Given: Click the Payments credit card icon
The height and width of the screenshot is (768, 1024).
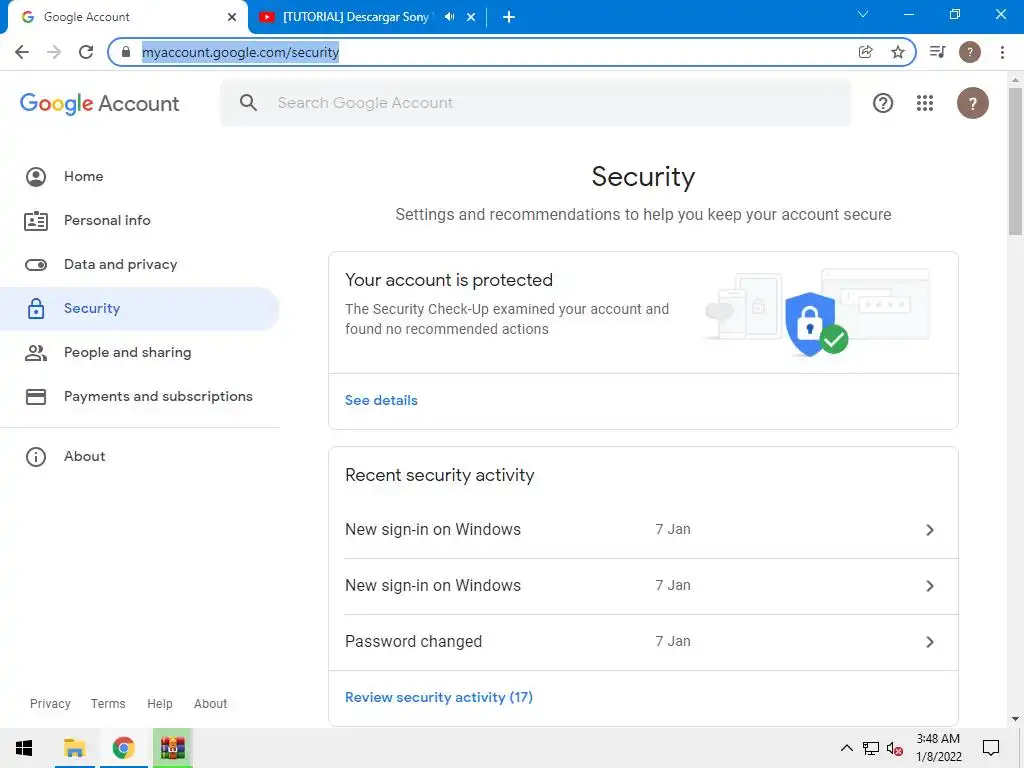Looking at the screenshot, I should pyautogui.click(x=36, y=396).
